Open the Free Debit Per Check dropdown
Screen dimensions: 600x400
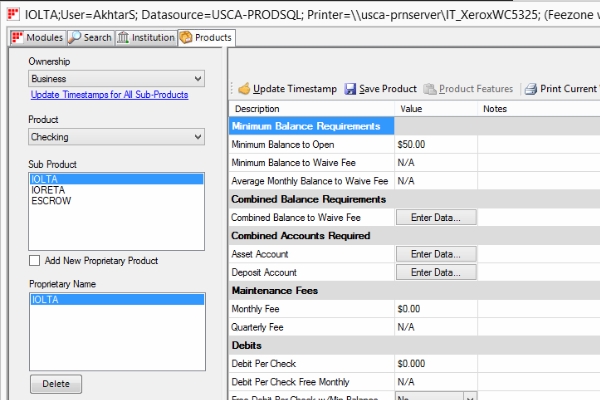436,397
